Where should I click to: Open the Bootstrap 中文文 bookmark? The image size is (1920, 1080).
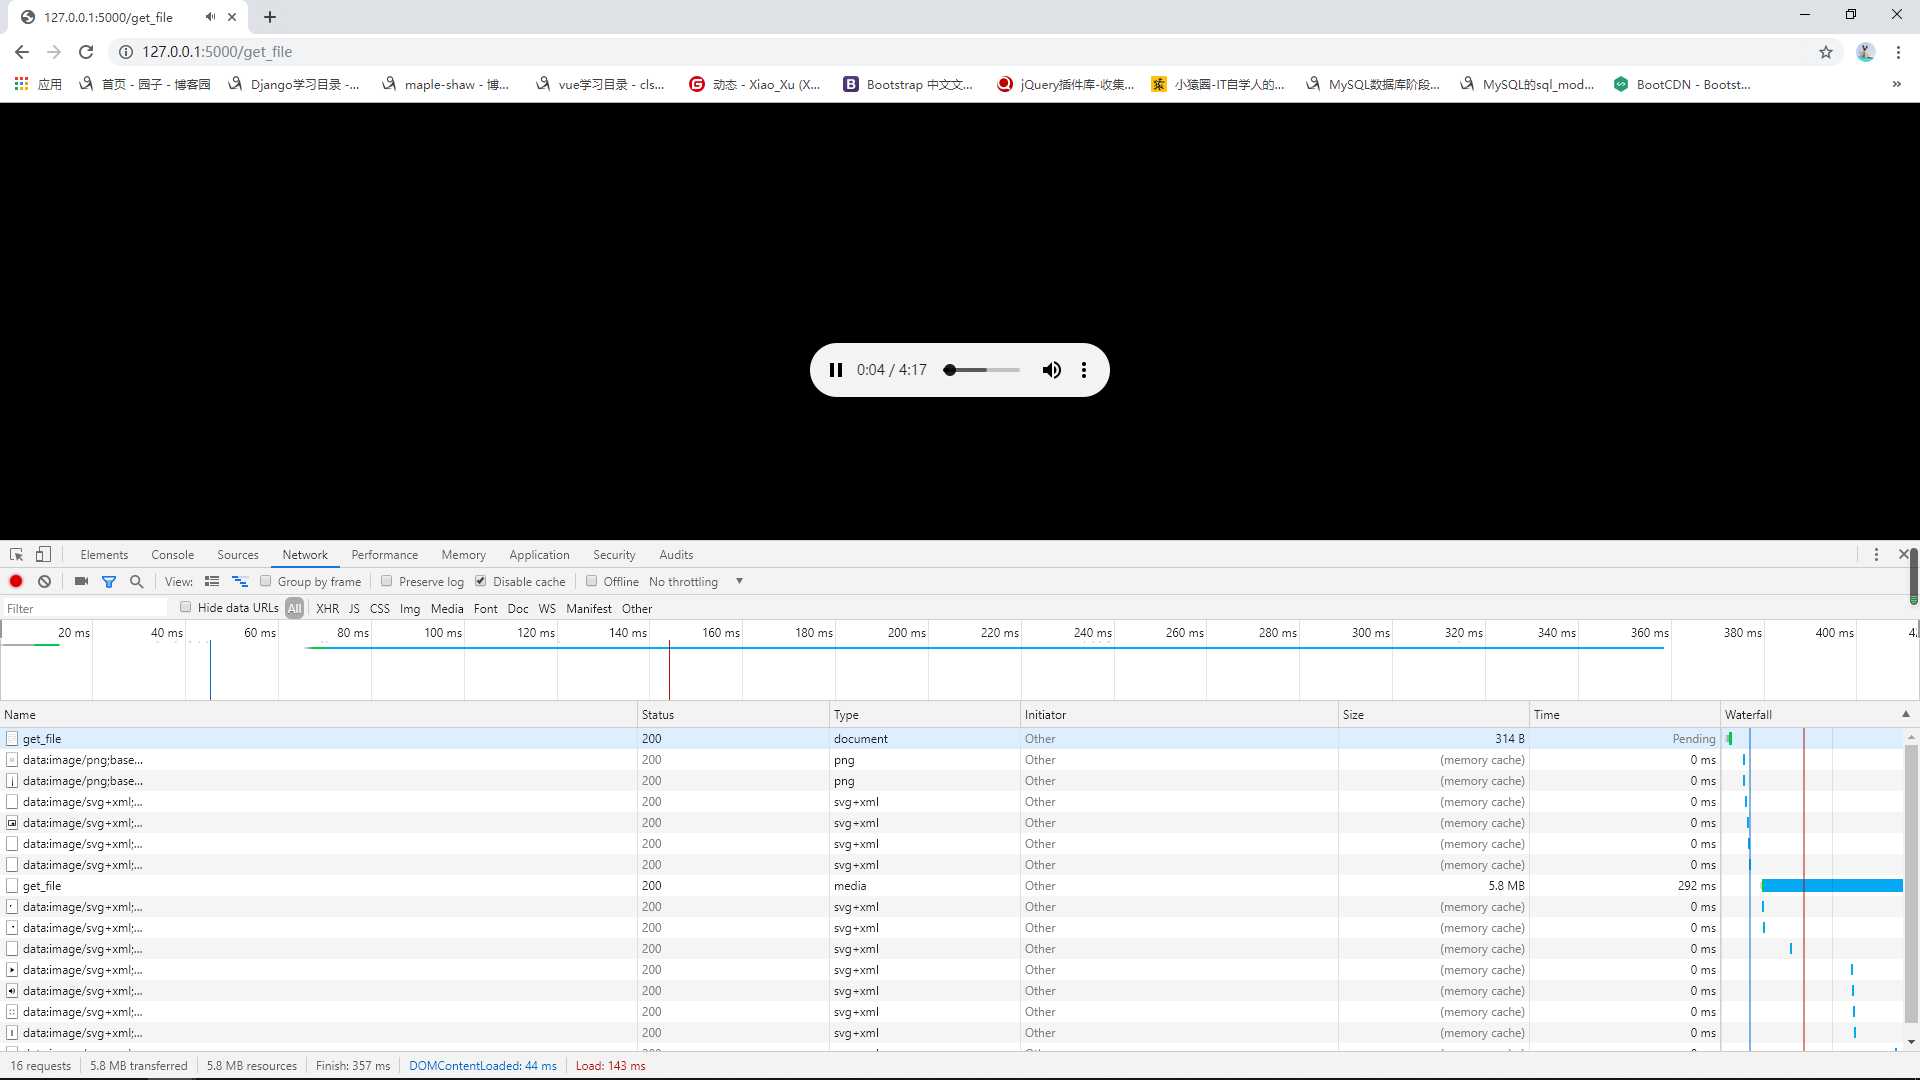click(908, 84)
